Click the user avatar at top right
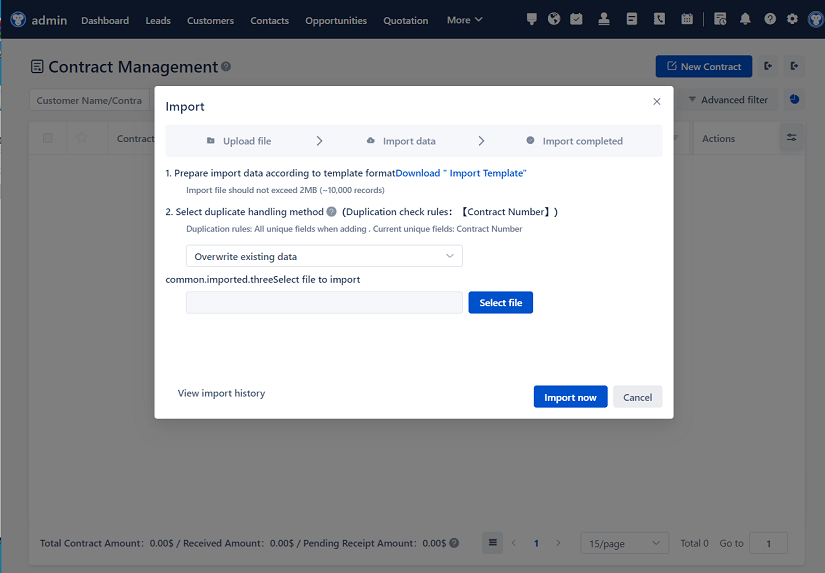Image resolution: width=825 pixels, height=573 pixels. (816, 20)
